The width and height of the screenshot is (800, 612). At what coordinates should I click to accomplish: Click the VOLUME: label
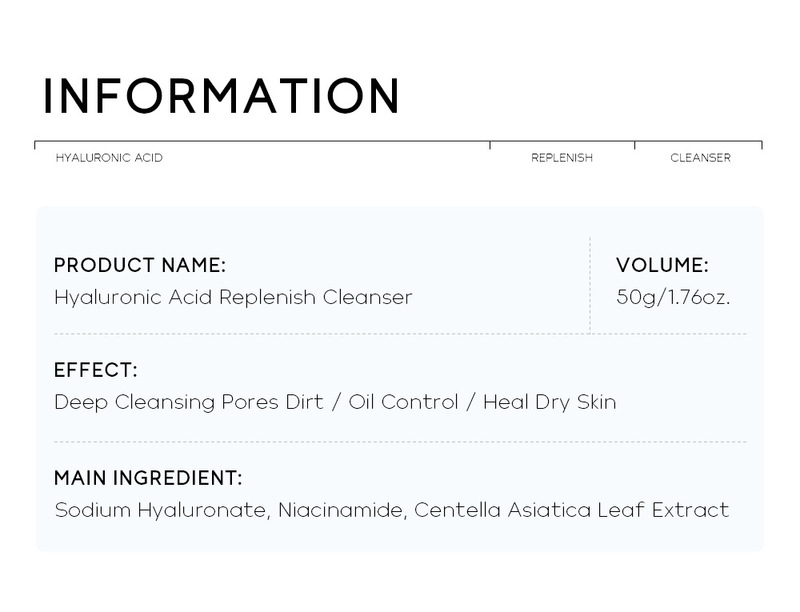tap(662, 265)
